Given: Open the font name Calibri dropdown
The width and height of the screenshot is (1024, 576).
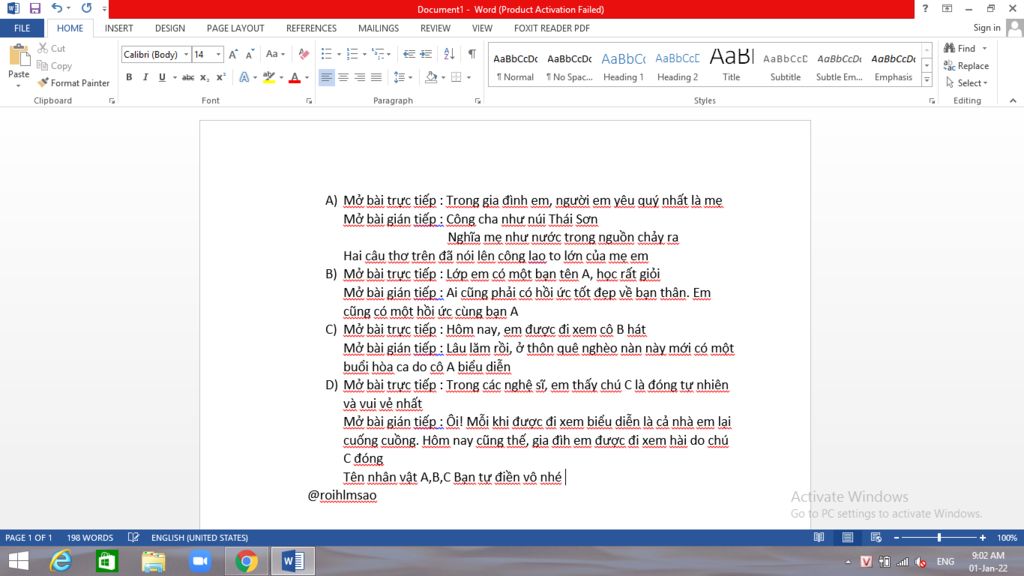Looking at the screenshot, I should [186, 54].
